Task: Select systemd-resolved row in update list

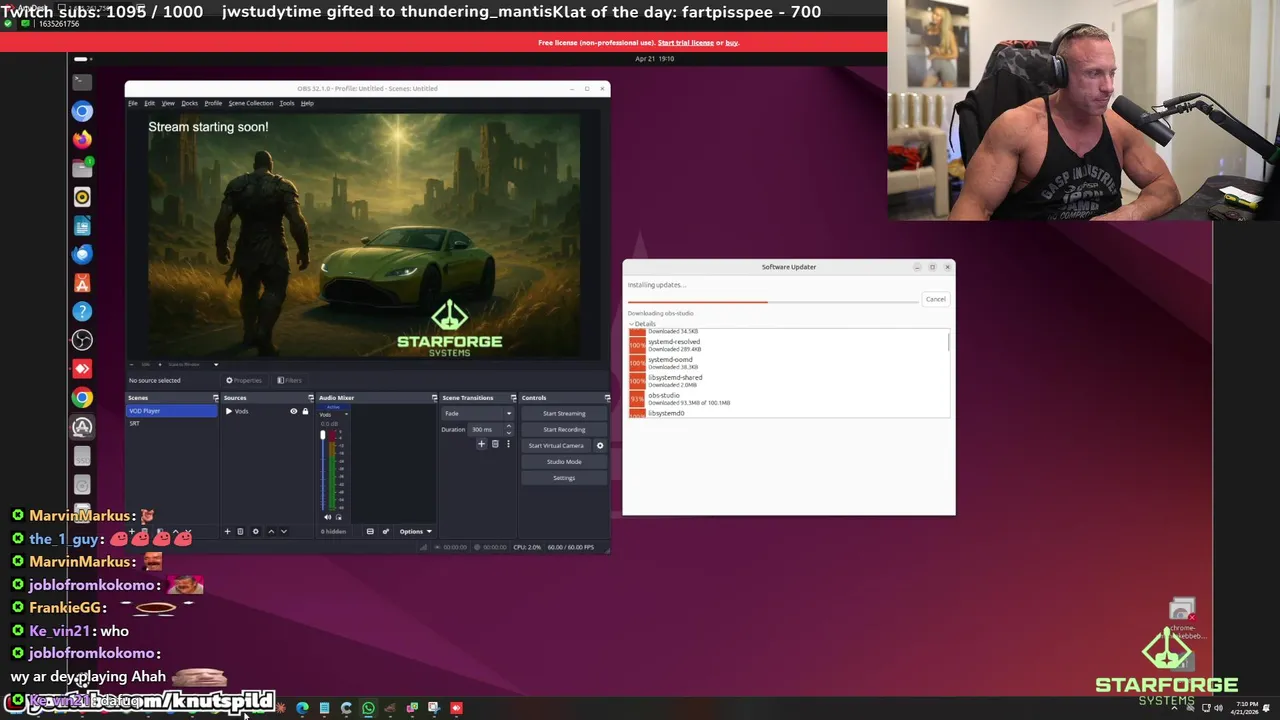Action: pos(788,344)
